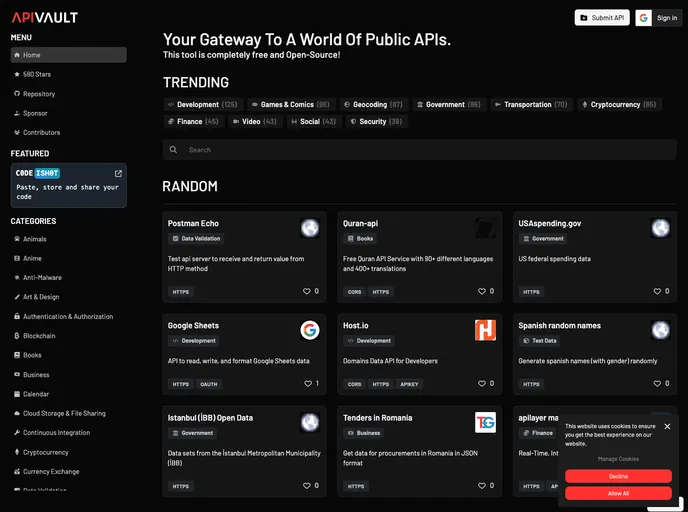The image size is (688, 512).
Task: Click Allow All cookies button
Action: click(x=618, y=493)
